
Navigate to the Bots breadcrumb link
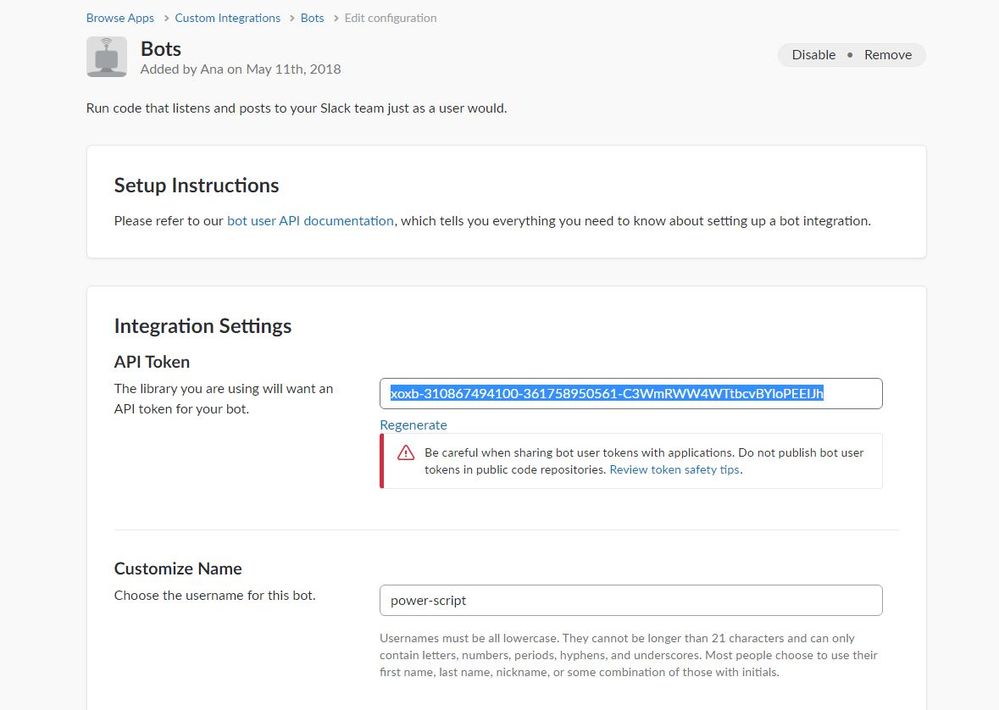tap(312, 18)
